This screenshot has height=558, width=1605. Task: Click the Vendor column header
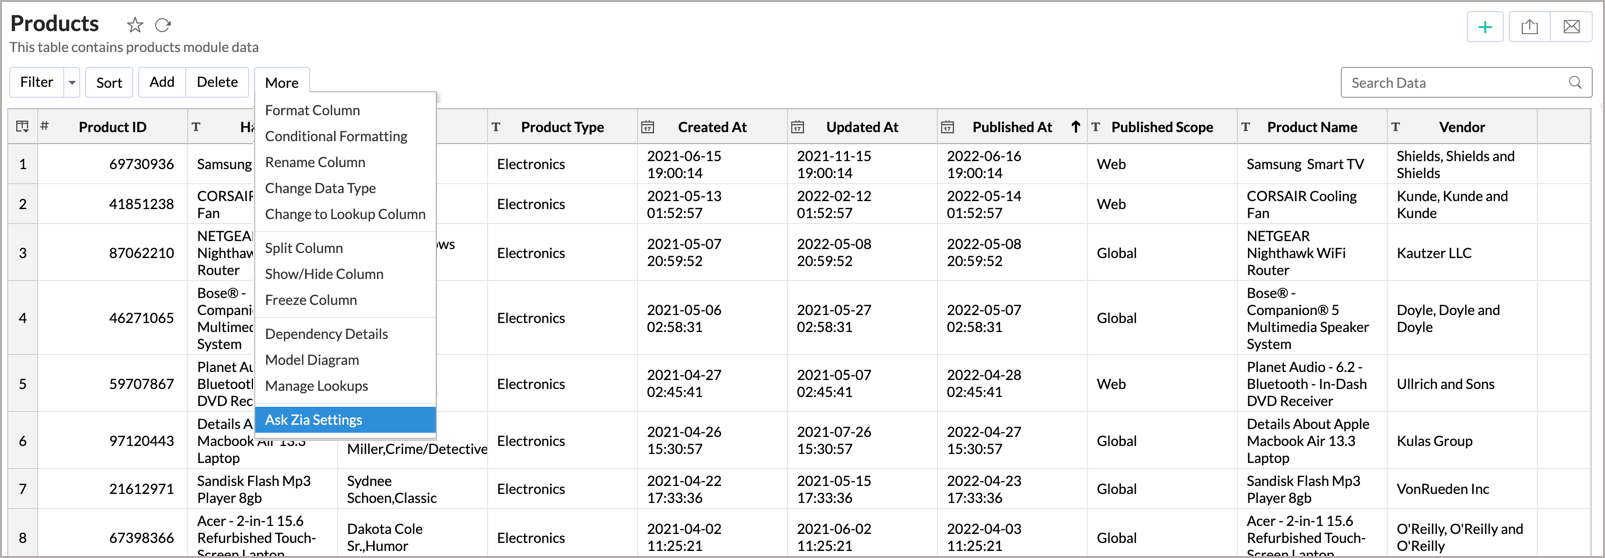pyautogui.click(x=1461, y=127)
